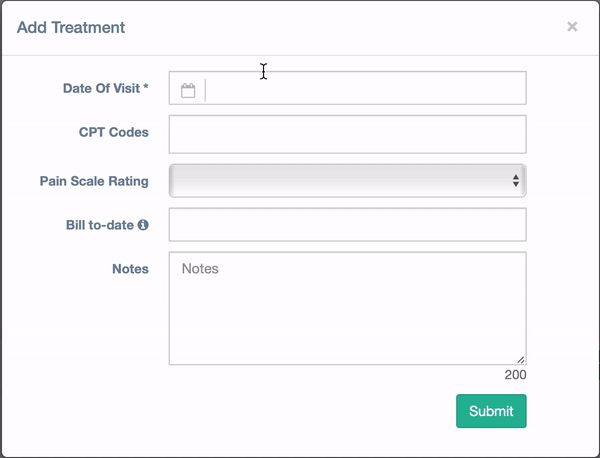Click the required asterisk beside Date Of Visit
600x458 pixels.
coord(146,86)
